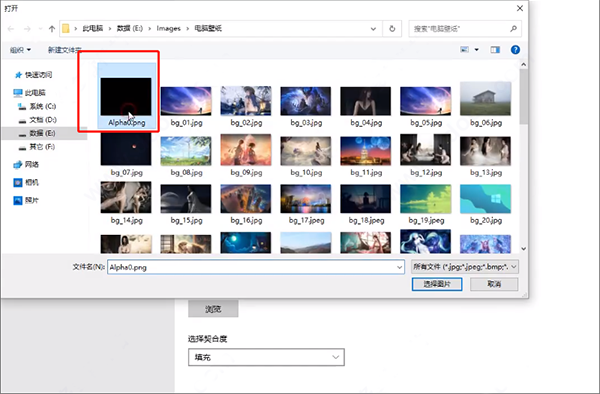Select the bg_05.jpg thumbnail
This screenshot has height=394, width=600.
[x=426, y=101]
